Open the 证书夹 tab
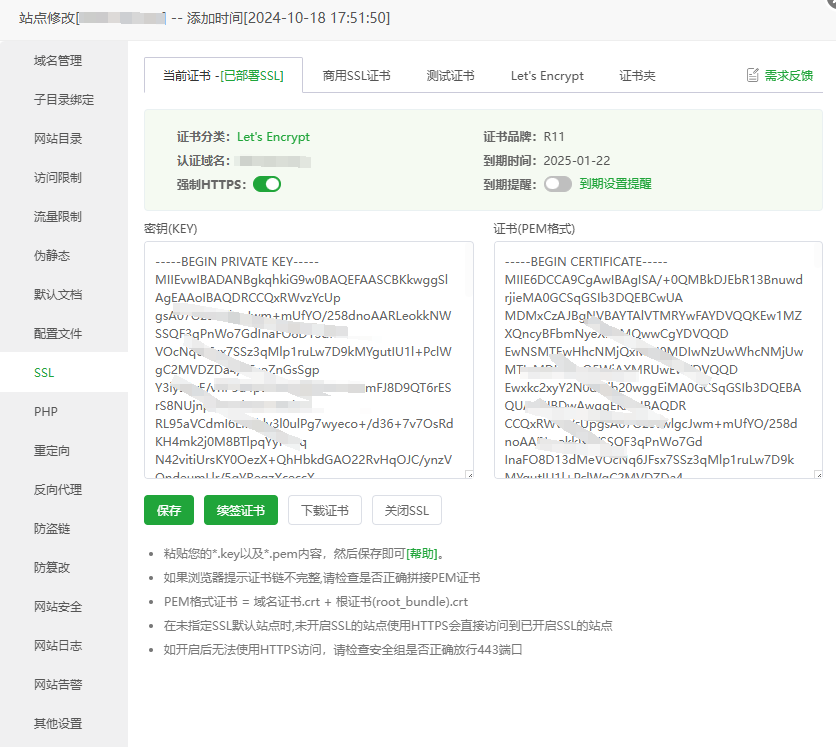 pyautogui.click(x=637, y=76)
